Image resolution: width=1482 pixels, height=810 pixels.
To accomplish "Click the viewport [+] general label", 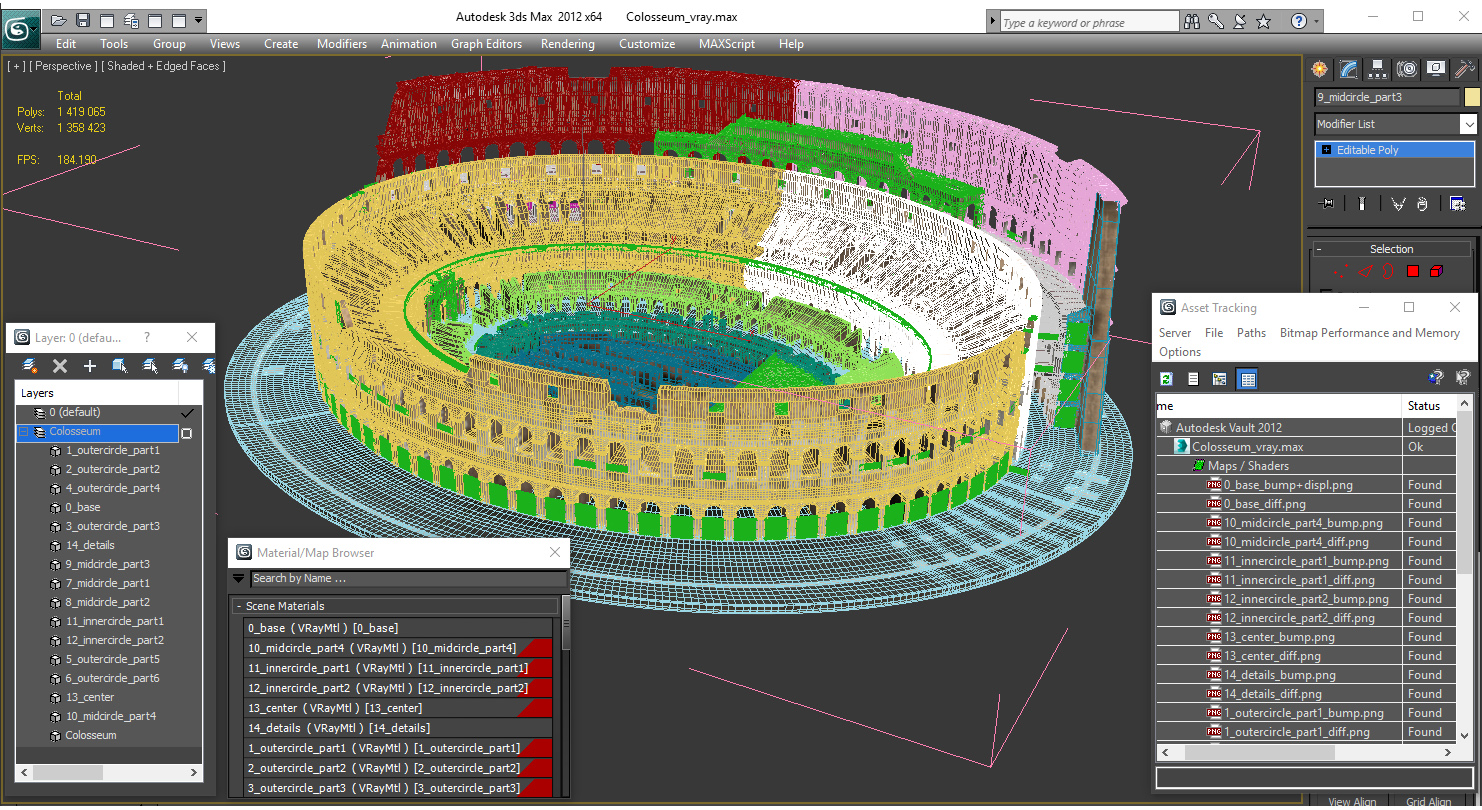I will tap(16, 66).
